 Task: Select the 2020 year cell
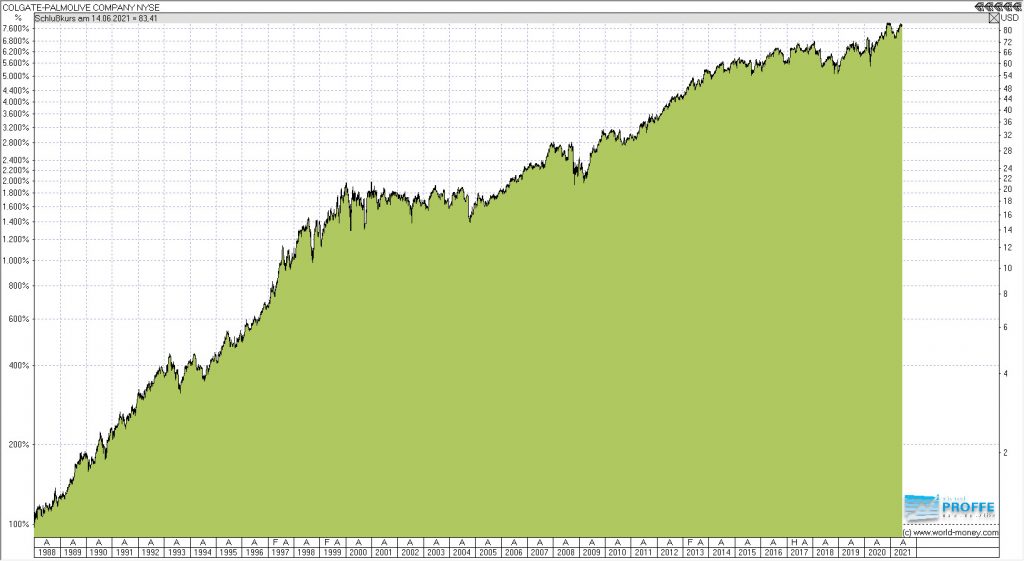pos(877,552)
